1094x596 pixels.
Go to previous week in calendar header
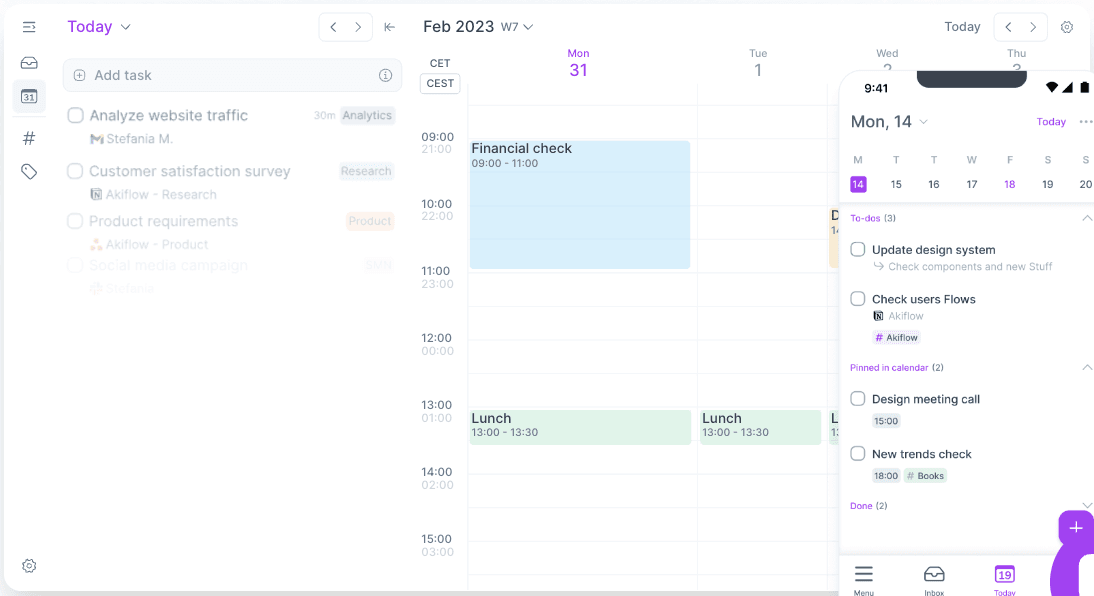[1008, 27]
